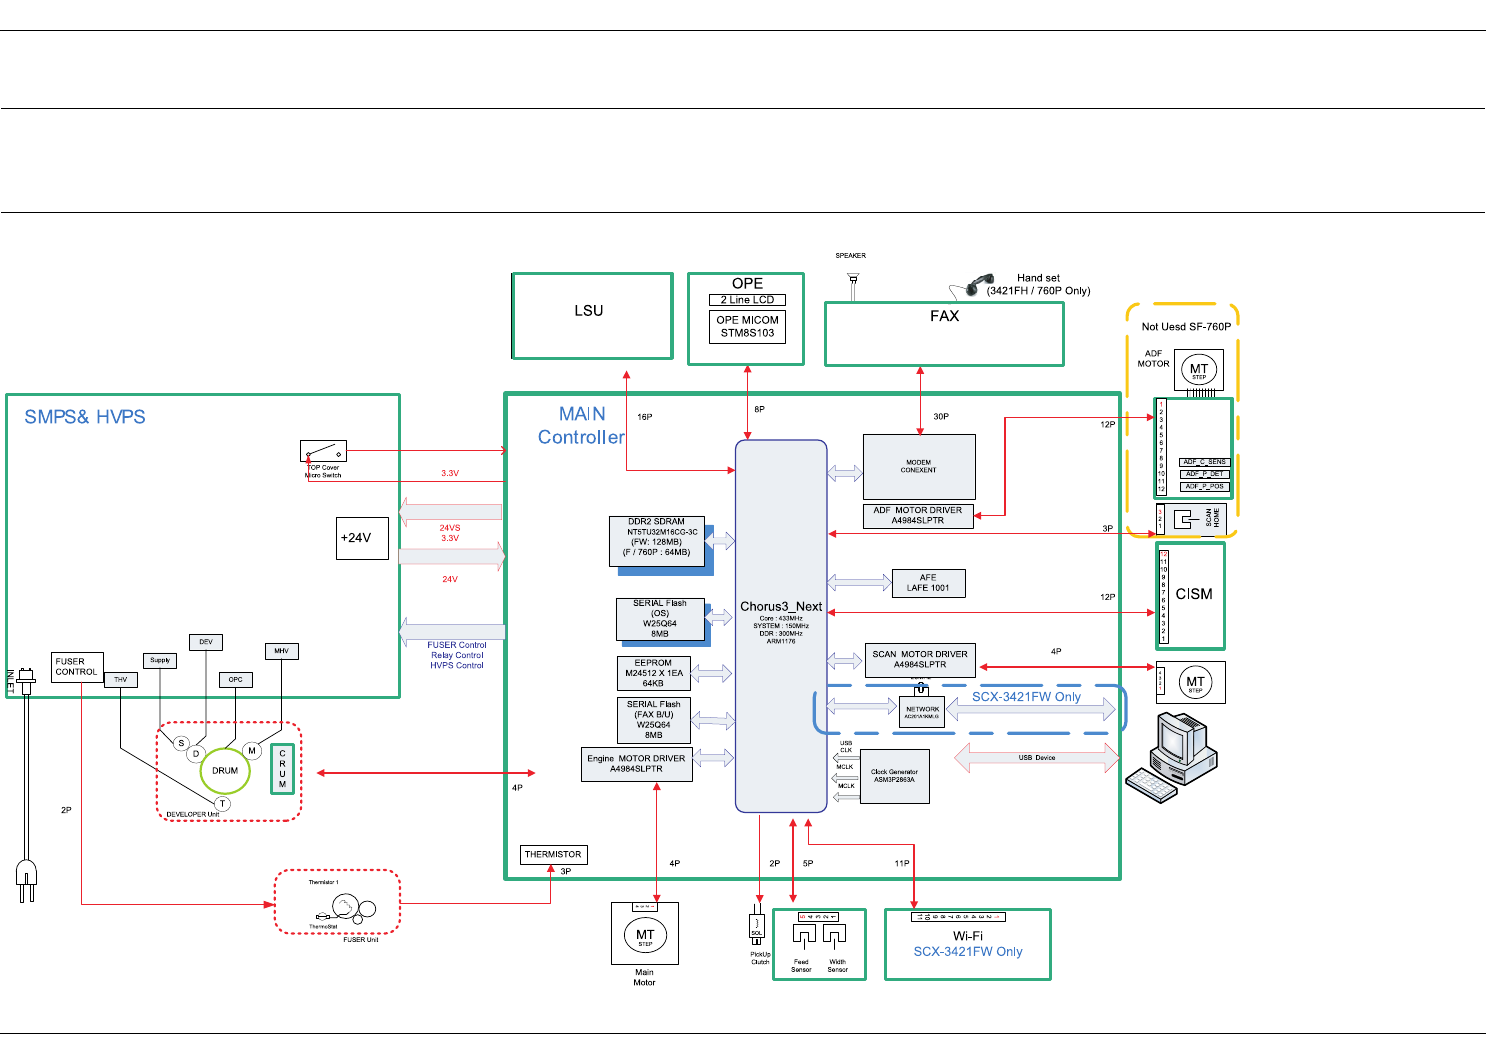The height and width of the screenshot is (1064, 1486).
Task: Click the SERIAL Flash (OS) box
Action: pyautogui.click(x=660, y=619)
